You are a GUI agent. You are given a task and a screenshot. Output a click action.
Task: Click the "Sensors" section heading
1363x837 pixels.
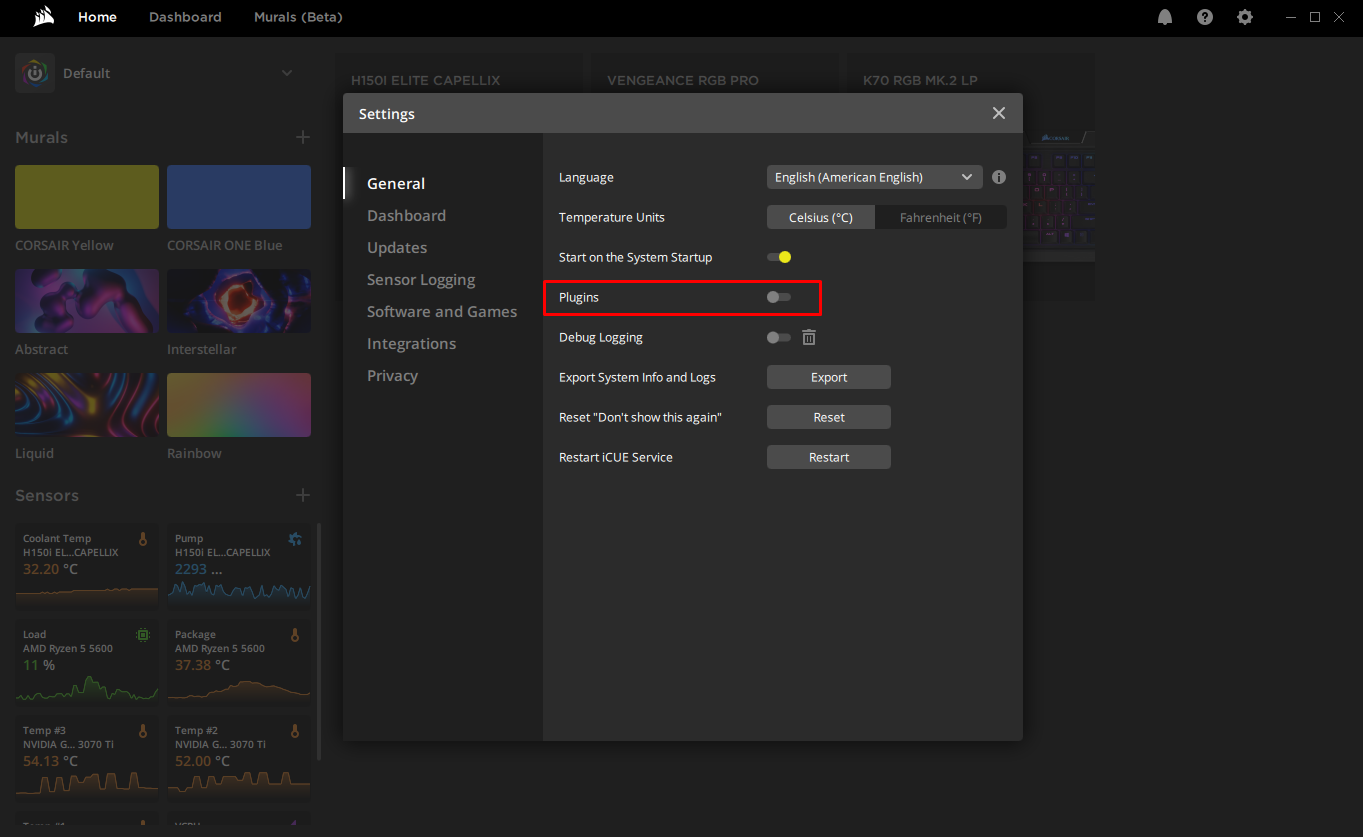click(x=46, y=495)
